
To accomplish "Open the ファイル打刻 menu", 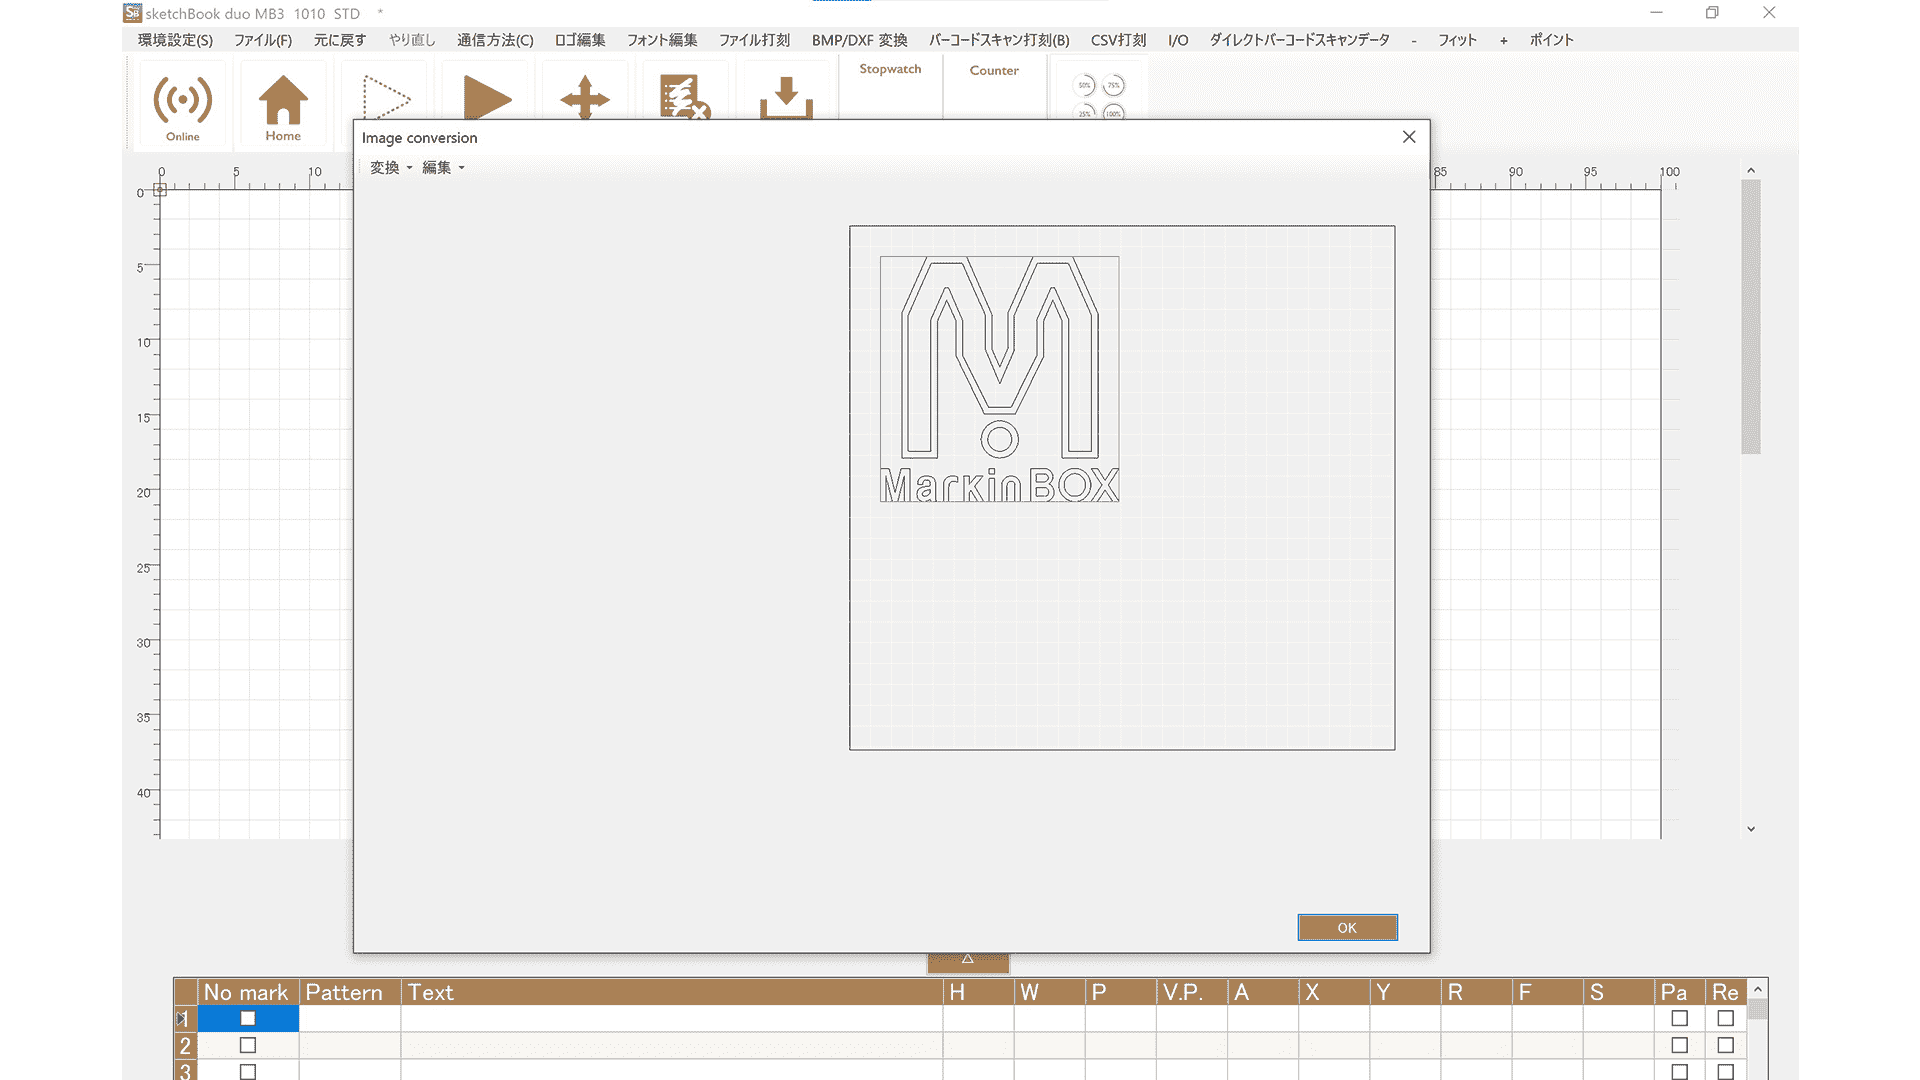I will click(754, 40).
